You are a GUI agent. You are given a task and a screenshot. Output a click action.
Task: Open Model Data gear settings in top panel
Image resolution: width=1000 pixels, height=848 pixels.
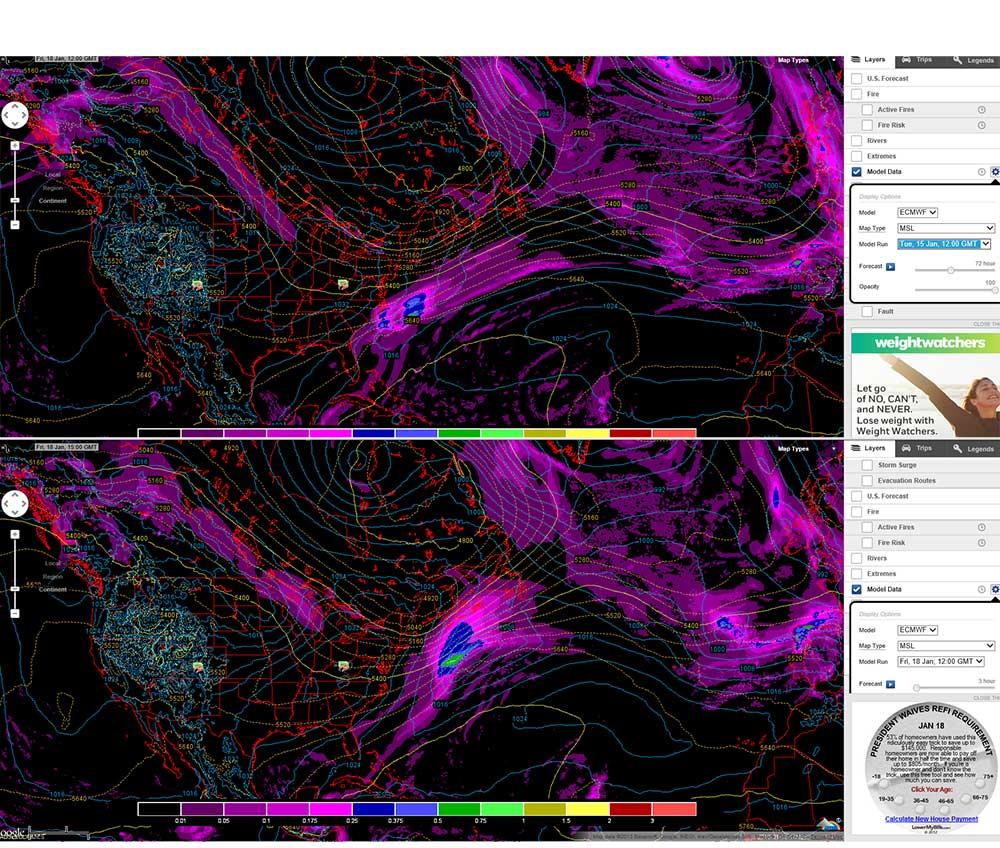pyautogui.click(x=995, y=172)
